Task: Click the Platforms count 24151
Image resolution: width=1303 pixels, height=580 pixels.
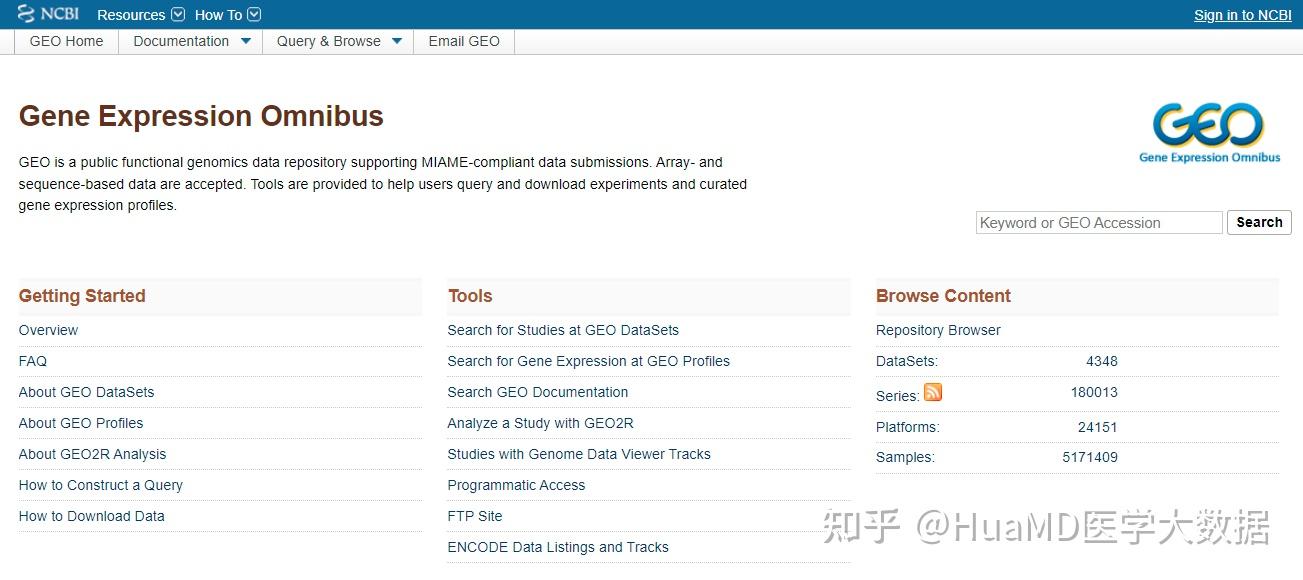Action: [1098, 427]
